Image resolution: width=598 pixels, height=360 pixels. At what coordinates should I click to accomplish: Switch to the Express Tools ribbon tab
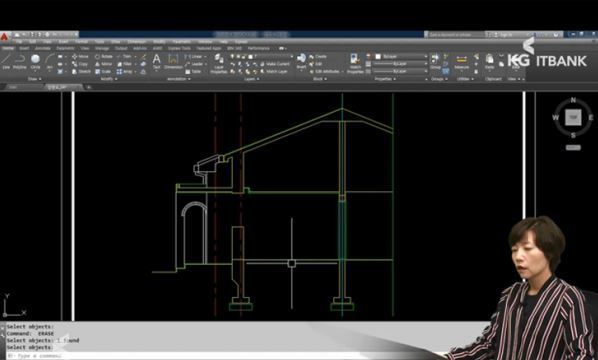[x=179, y=48]
